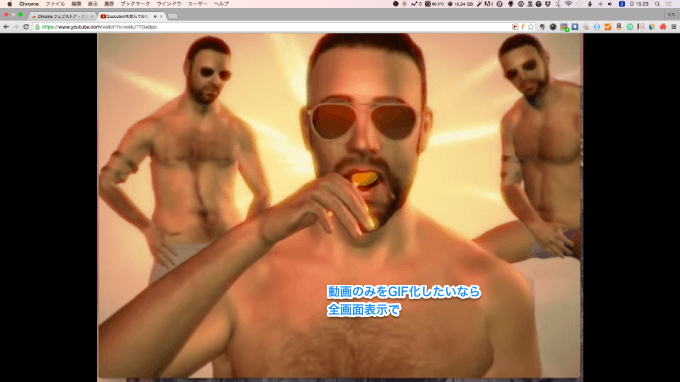680x382 pixels.
Task: Open the volume control in menu bar
Action: 610,4
